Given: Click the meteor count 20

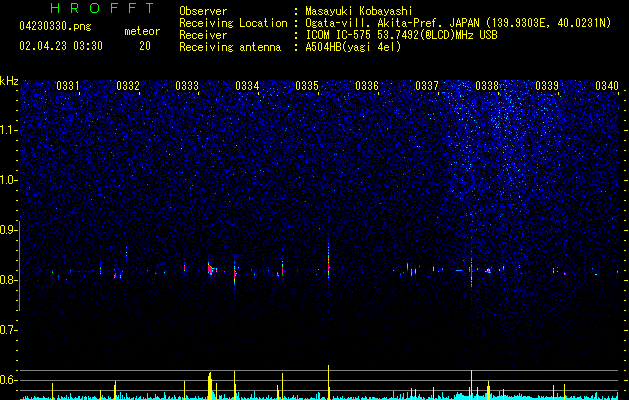Looking at the screenshot, I should [145, 46].
